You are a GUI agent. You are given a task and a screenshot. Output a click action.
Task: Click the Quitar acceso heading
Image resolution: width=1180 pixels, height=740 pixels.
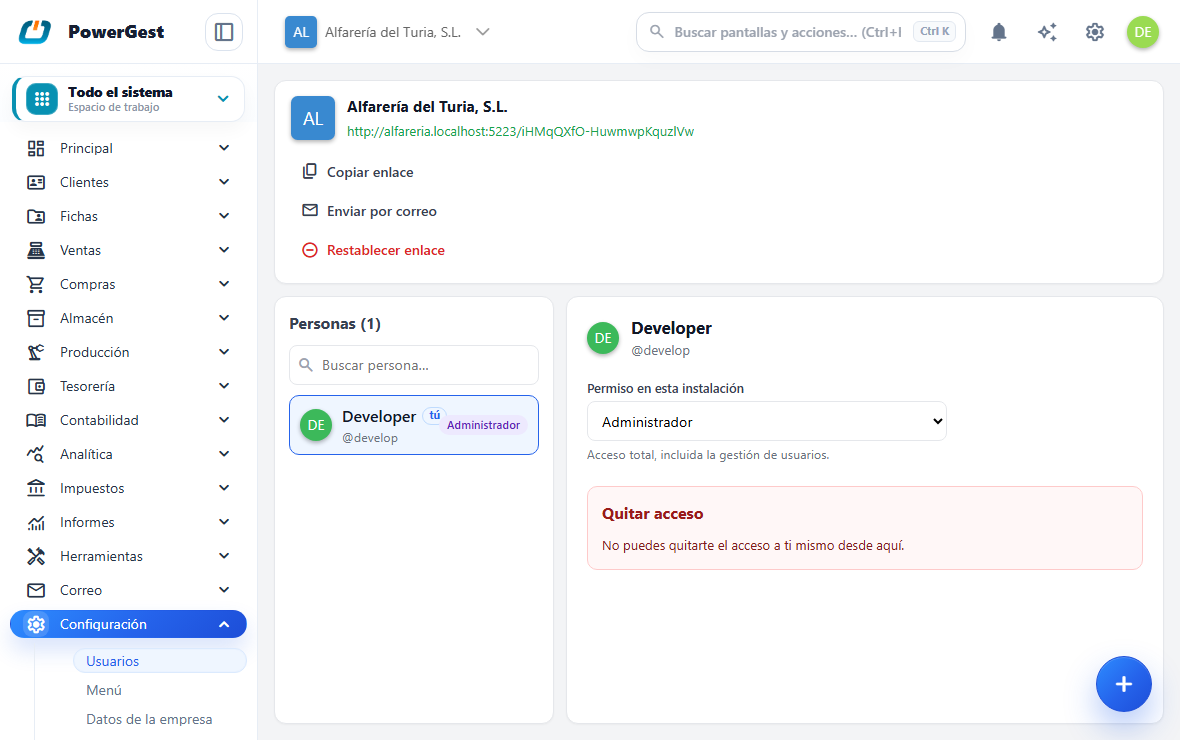[x=652, y=513]
